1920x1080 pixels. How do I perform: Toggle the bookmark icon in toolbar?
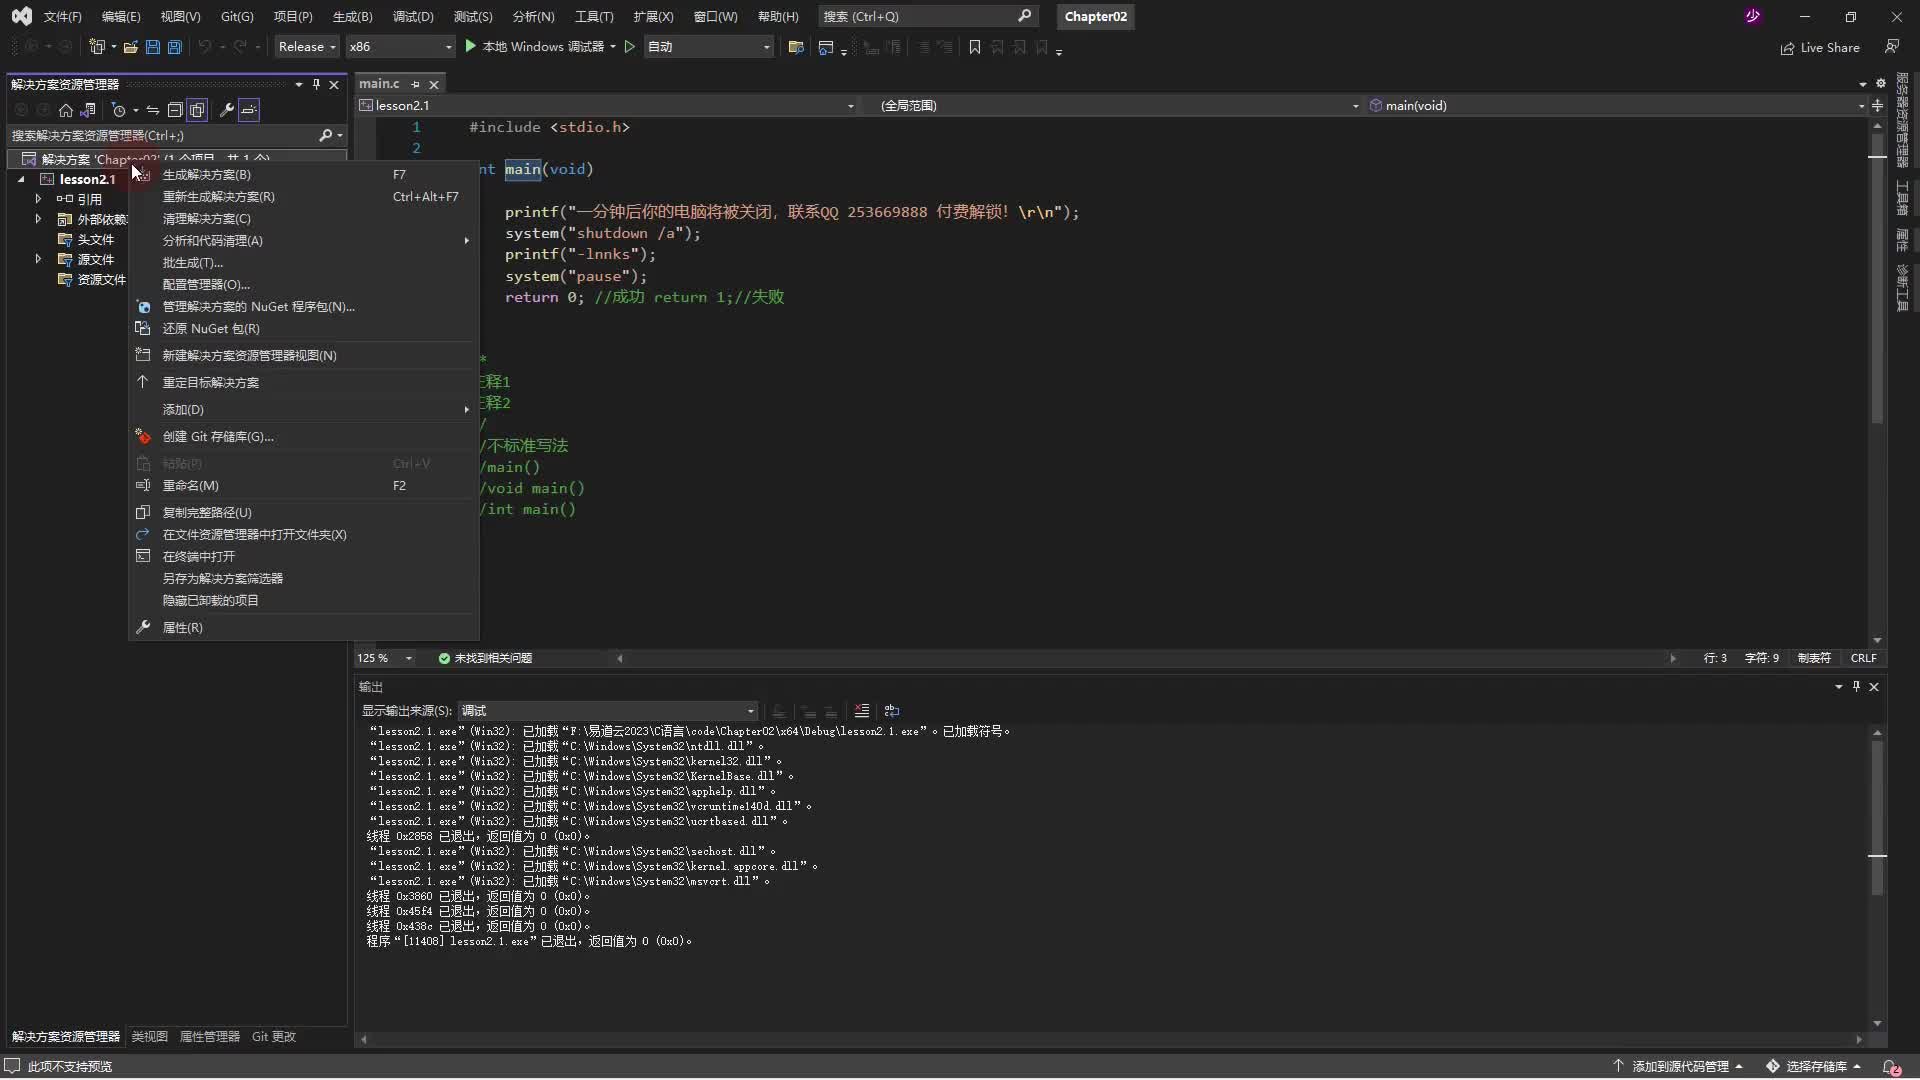pyautogui.click(x=975, y=47)
